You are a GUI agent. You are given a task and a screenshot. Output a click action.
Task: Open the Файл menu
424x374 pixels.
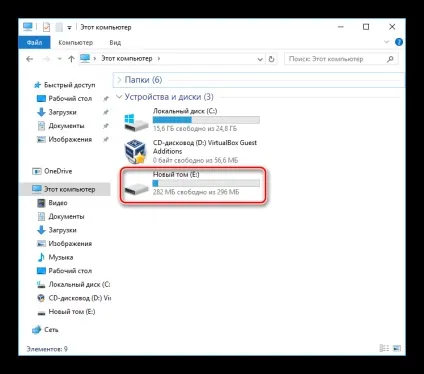pos(34,43)
